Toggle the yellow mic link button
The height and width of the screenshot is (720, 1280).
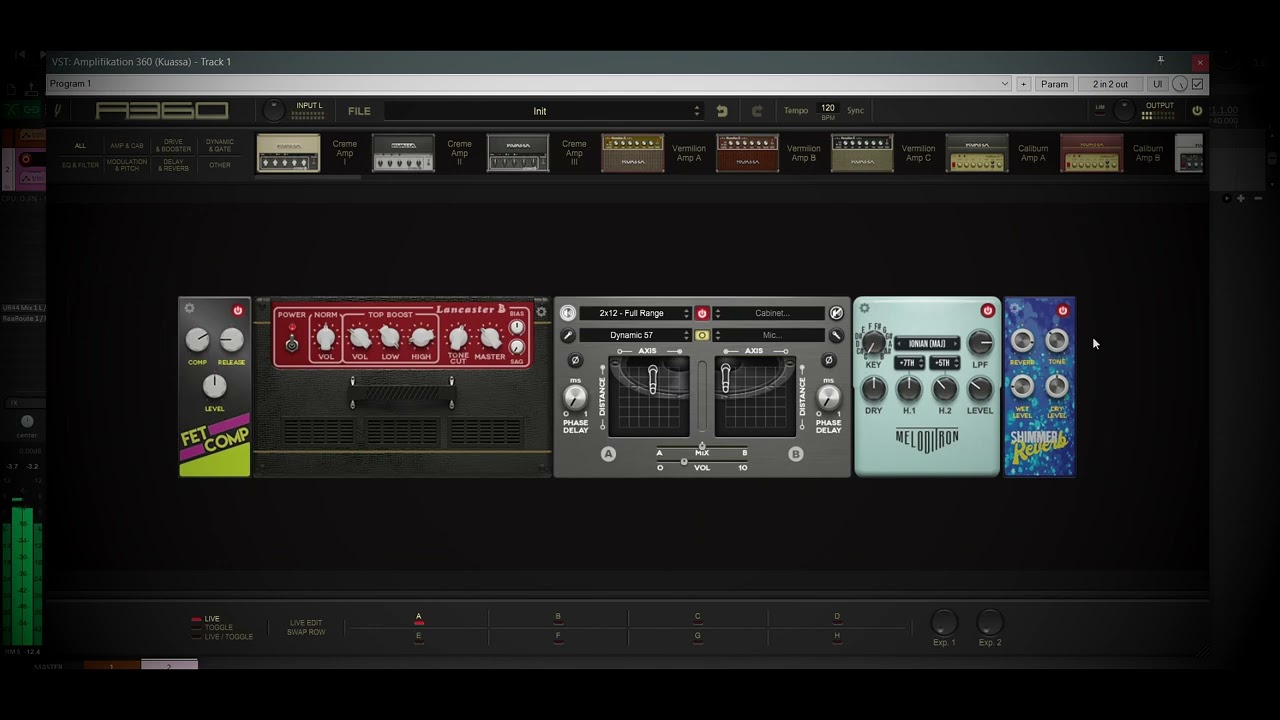(702, 335)
